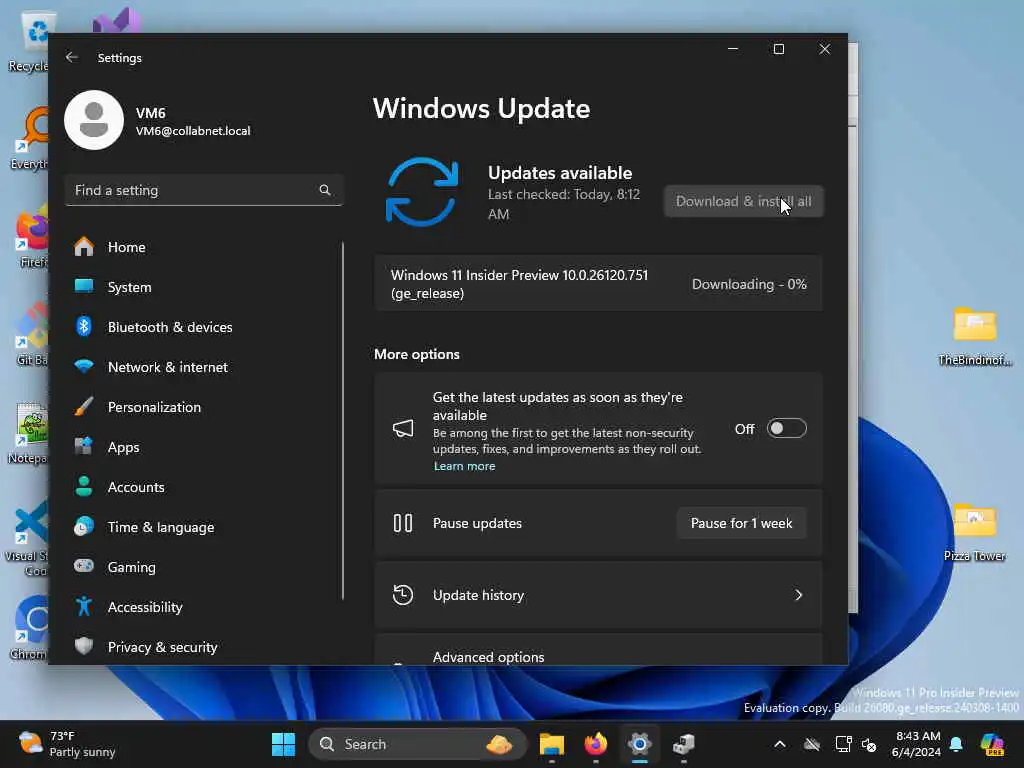Click the Gaming controller icon
This screenshot has height=768, width=1024.
pos(84,566)
